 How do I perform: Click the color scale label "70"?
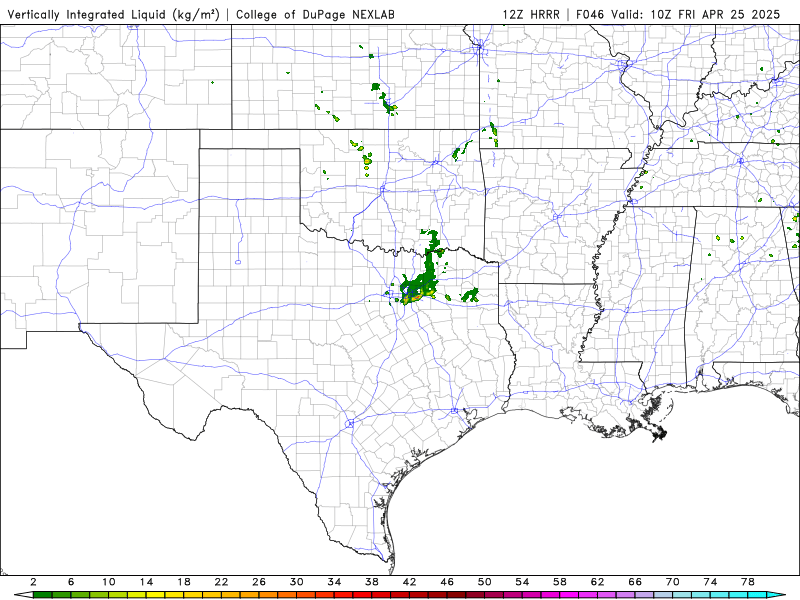click(x=672, y=582)
